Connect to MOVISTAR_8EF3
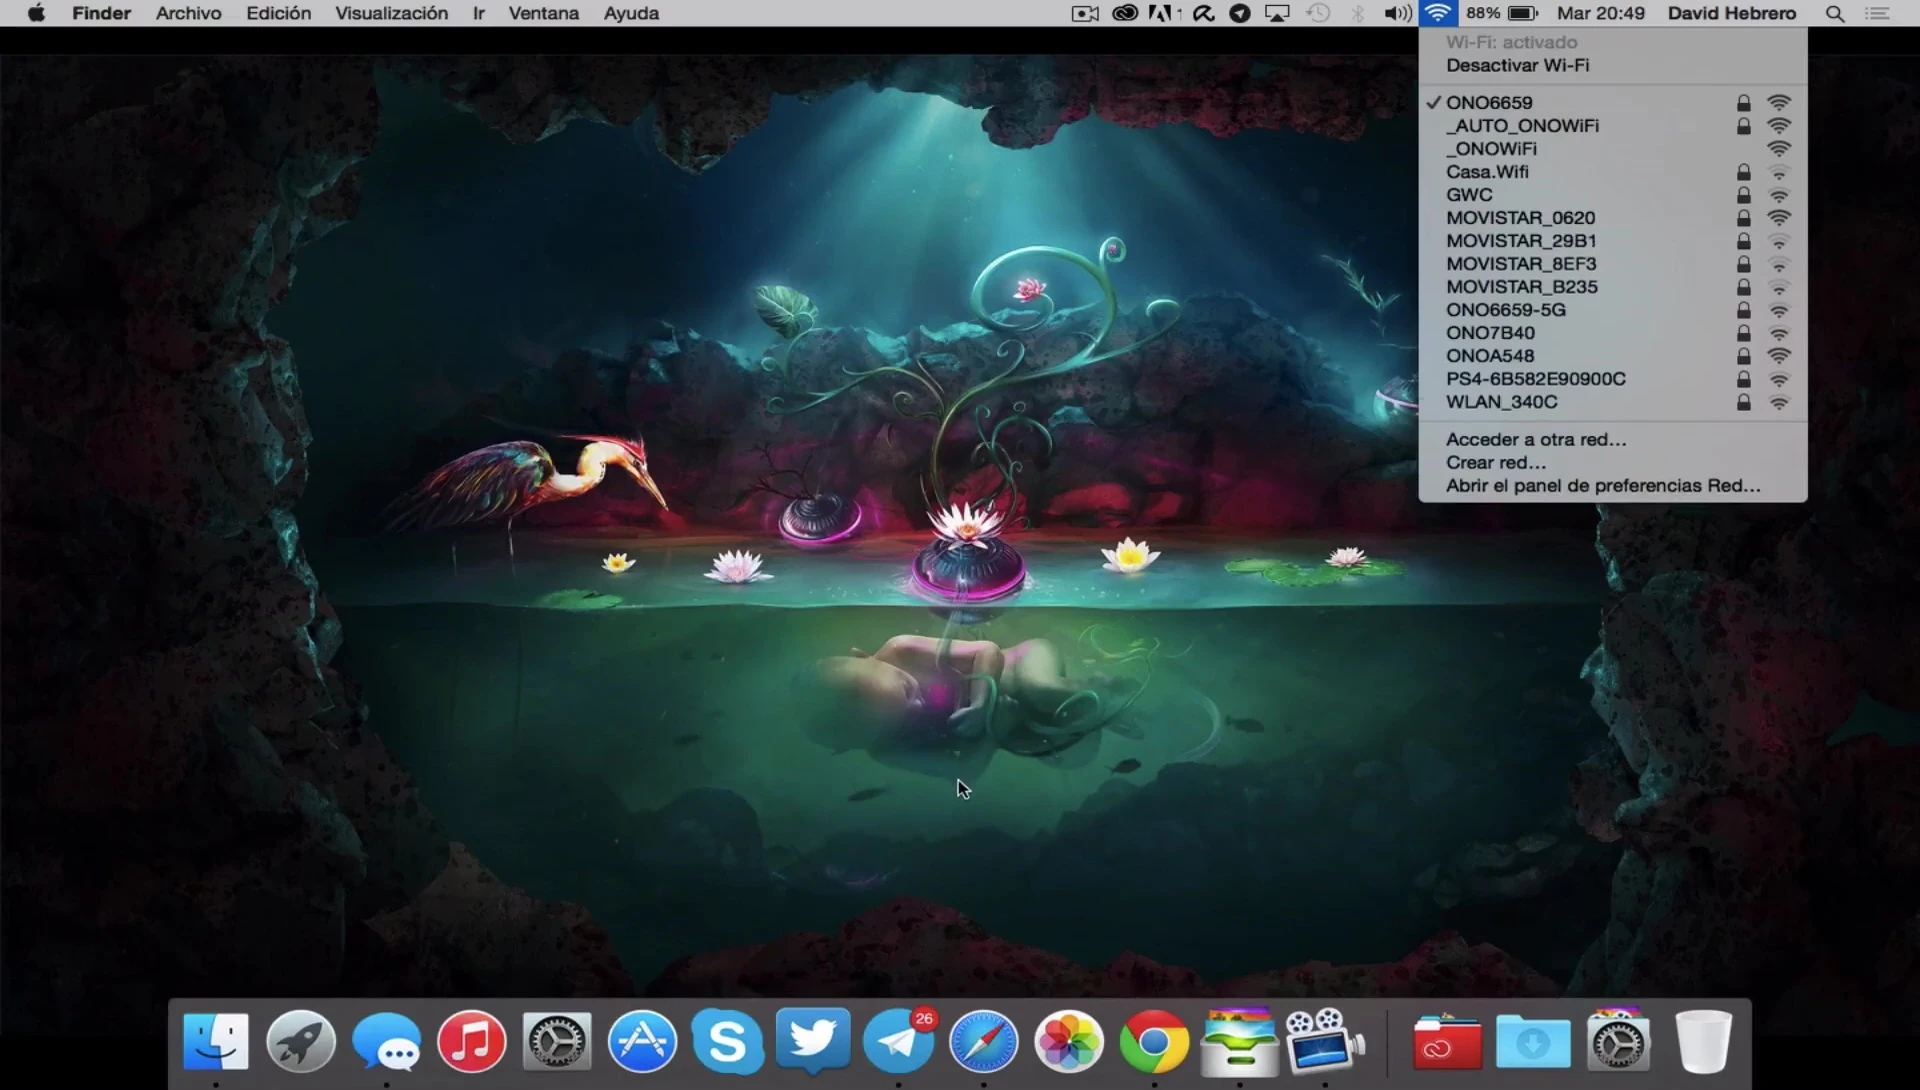This screenshot has width=1920, height=1090. click(x=1612, y=263)
